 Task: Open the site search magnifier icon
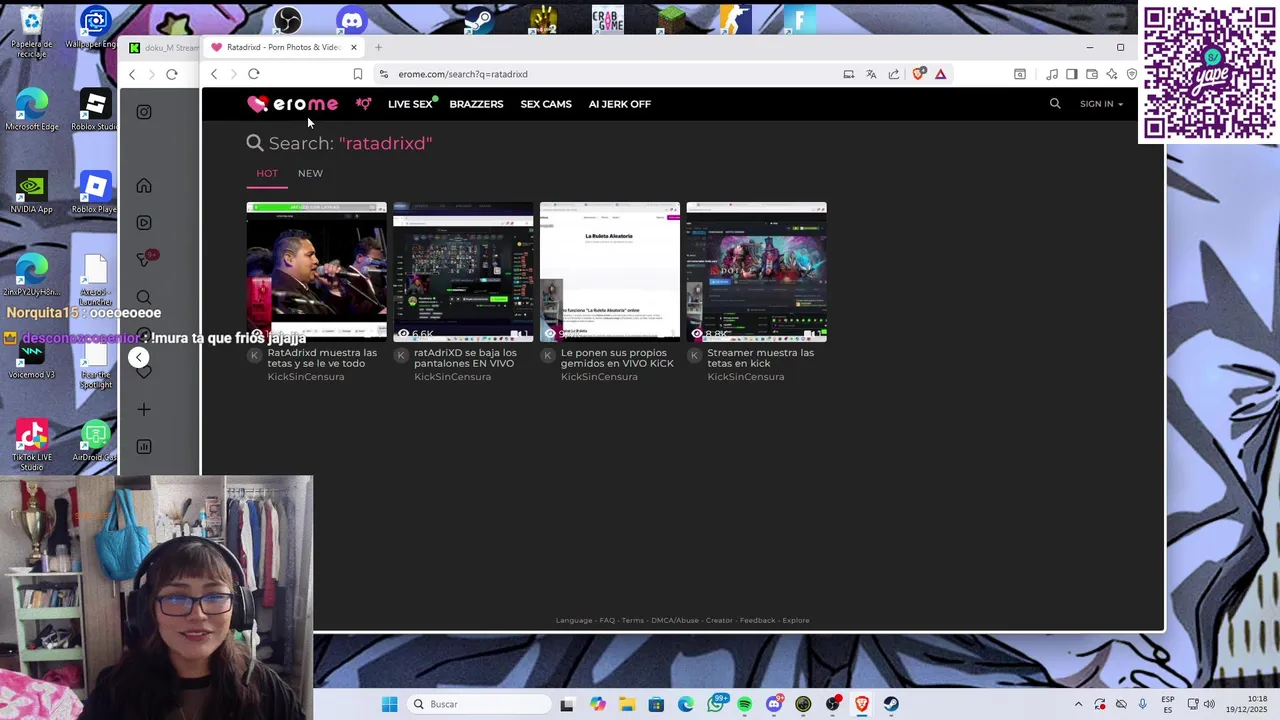pyautogui.click(x=1055, y=104)
